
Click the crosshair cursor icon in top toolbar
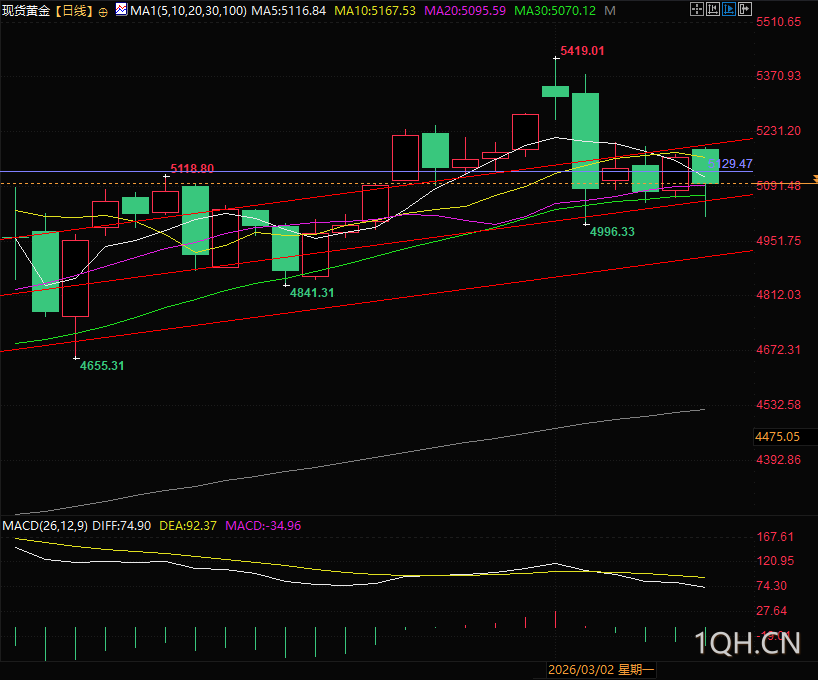pos(696,9)
